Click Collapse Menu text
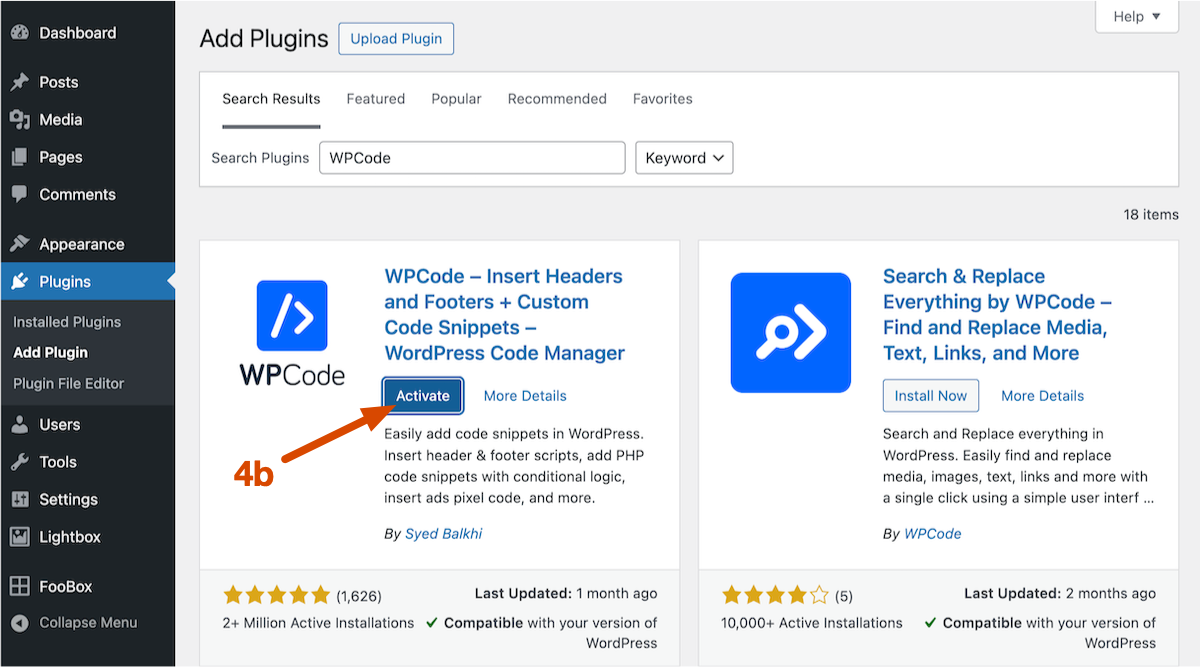 pos(88,622)
